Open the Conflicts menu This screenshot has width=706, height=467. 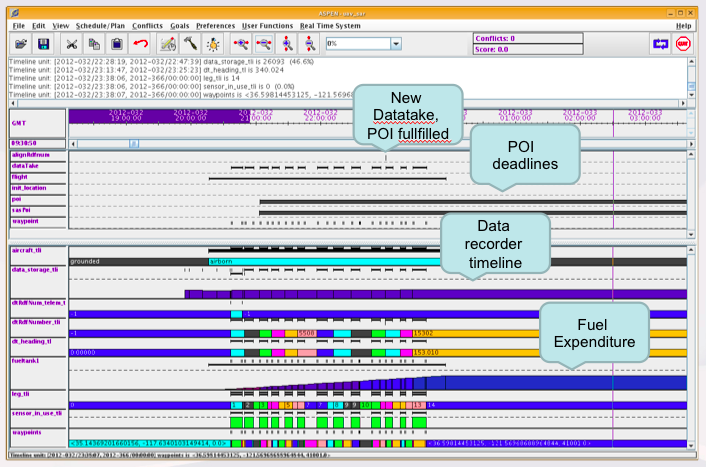pos(147,26)
